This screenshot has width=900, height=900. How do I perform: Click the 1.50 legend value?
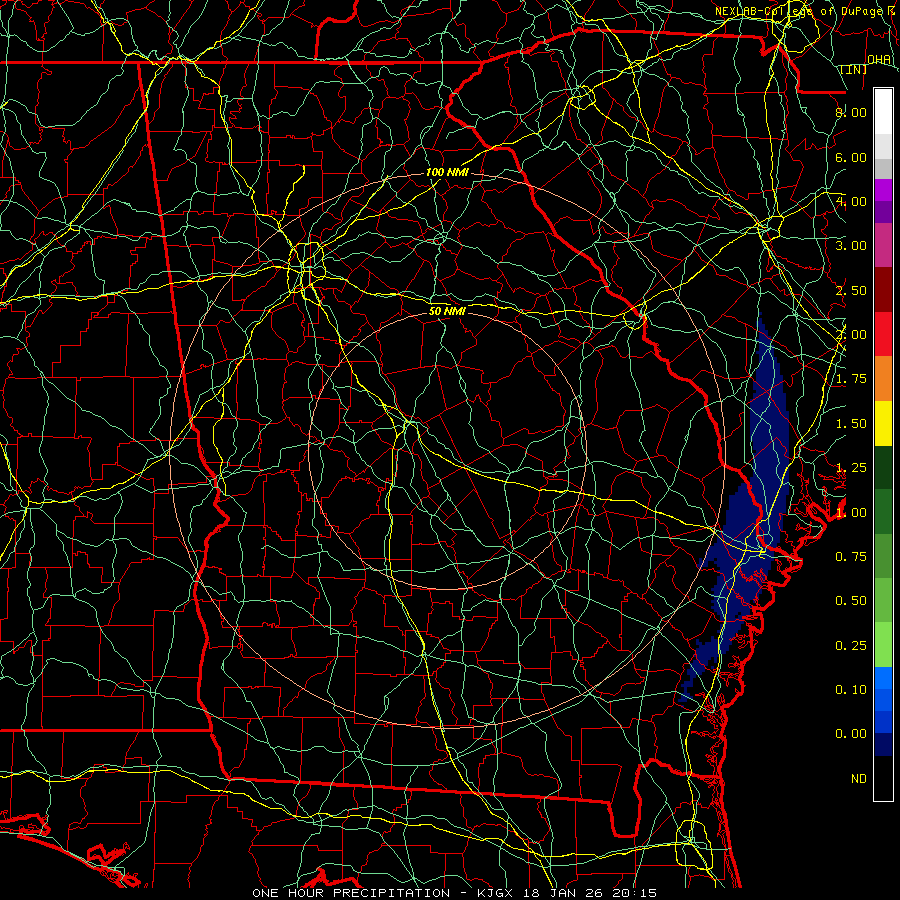[851, 424]
